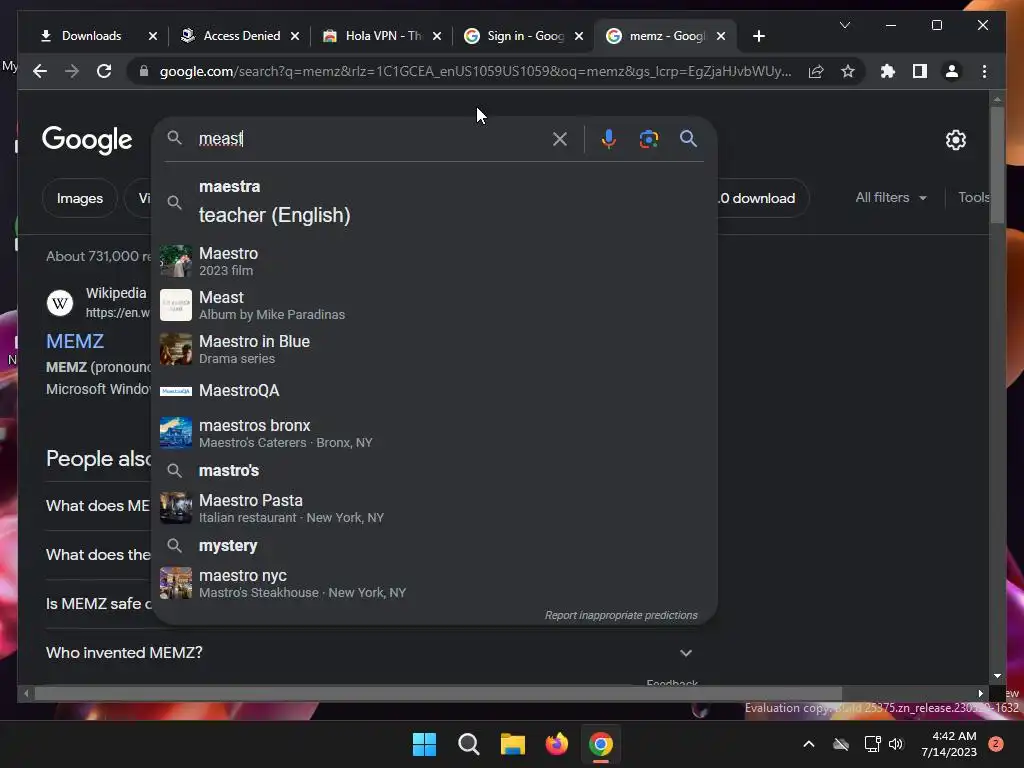Launch Firefox from taskbar
Viewport: 1024px width, 768px height.
pyautogui.click(x=556, y=744)
